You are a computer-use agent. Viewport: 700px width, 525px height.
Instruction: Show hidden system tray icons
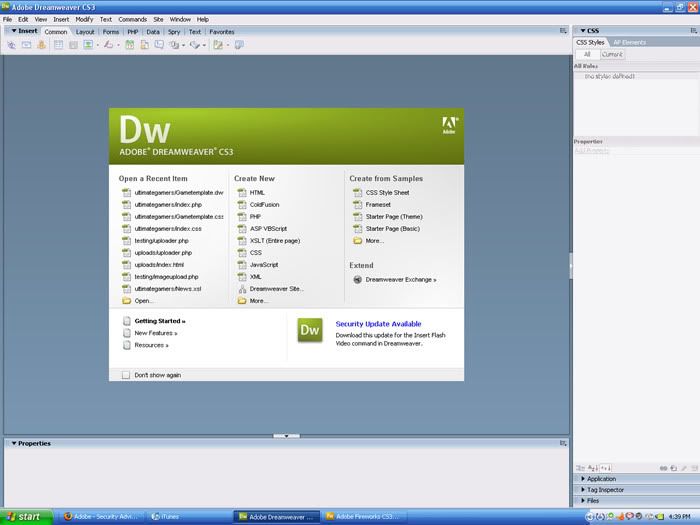[x=589, y=517]
